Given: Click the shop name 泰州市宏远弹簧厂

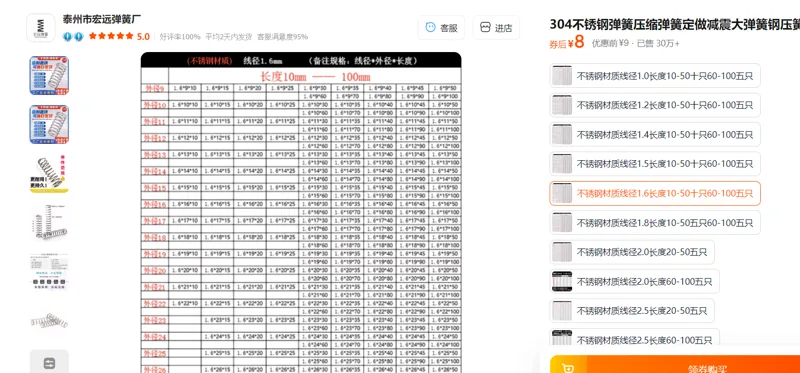Looking at the screenshot, I should tap(102, 19).
